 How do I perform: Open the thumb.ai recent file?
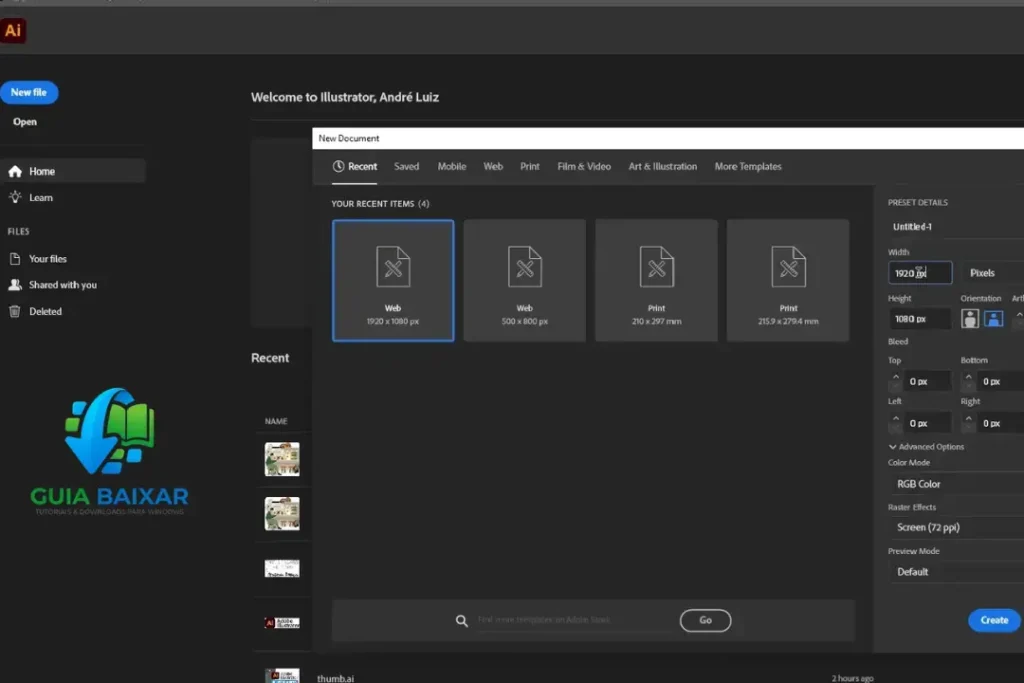pyautogui.click(x=336, y=678)
